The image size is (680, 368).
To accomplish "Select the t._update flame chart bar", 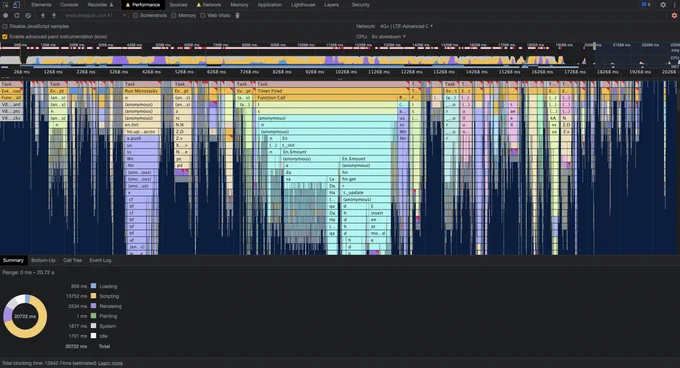I will click(366, 192).
